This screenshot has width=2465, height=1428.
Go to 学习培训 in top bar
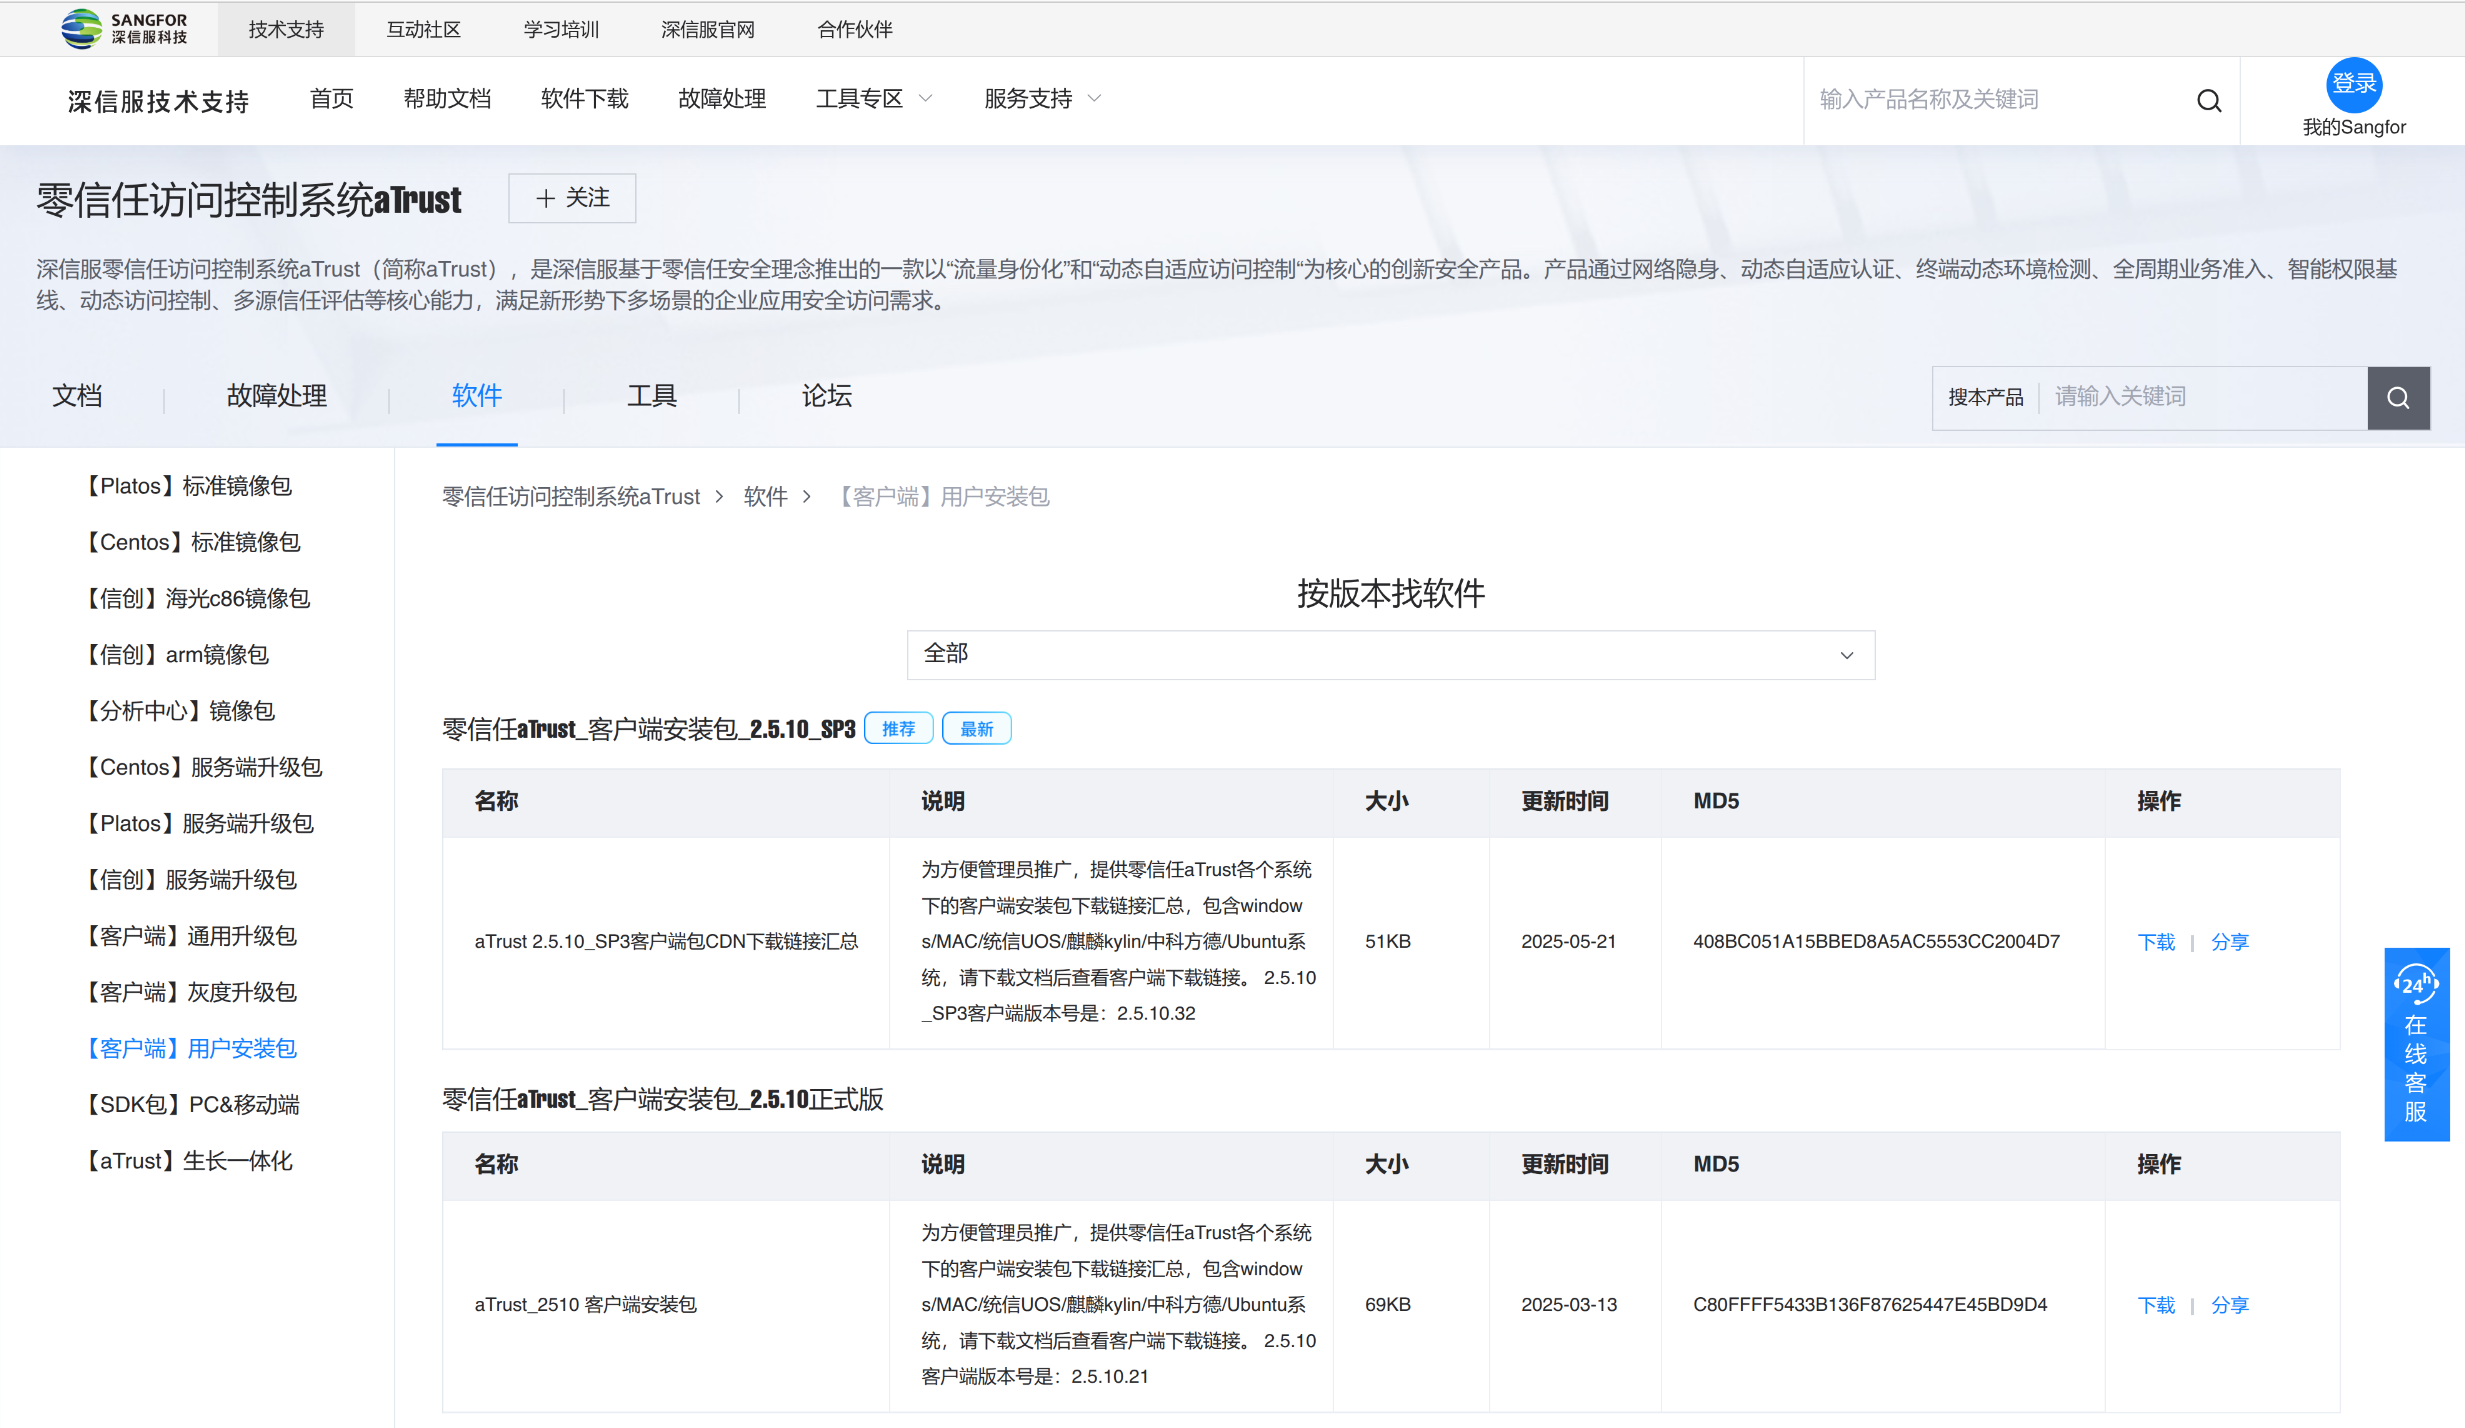pos(561,29)
